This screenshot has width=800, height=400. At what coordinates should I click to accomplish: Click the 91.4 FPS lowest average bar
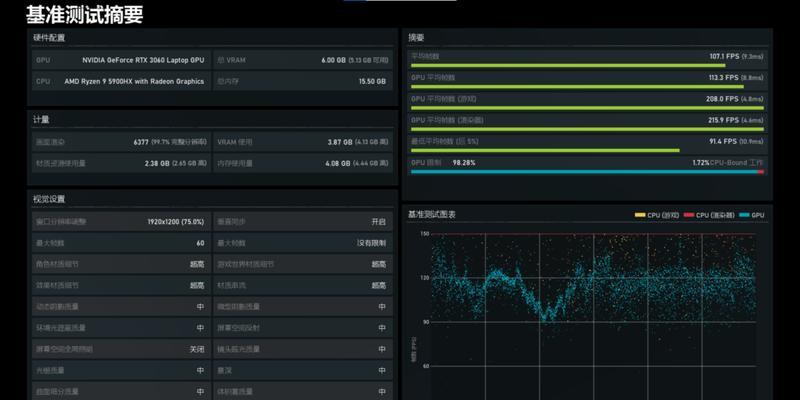pyautogui.click(x=545, y=151)
